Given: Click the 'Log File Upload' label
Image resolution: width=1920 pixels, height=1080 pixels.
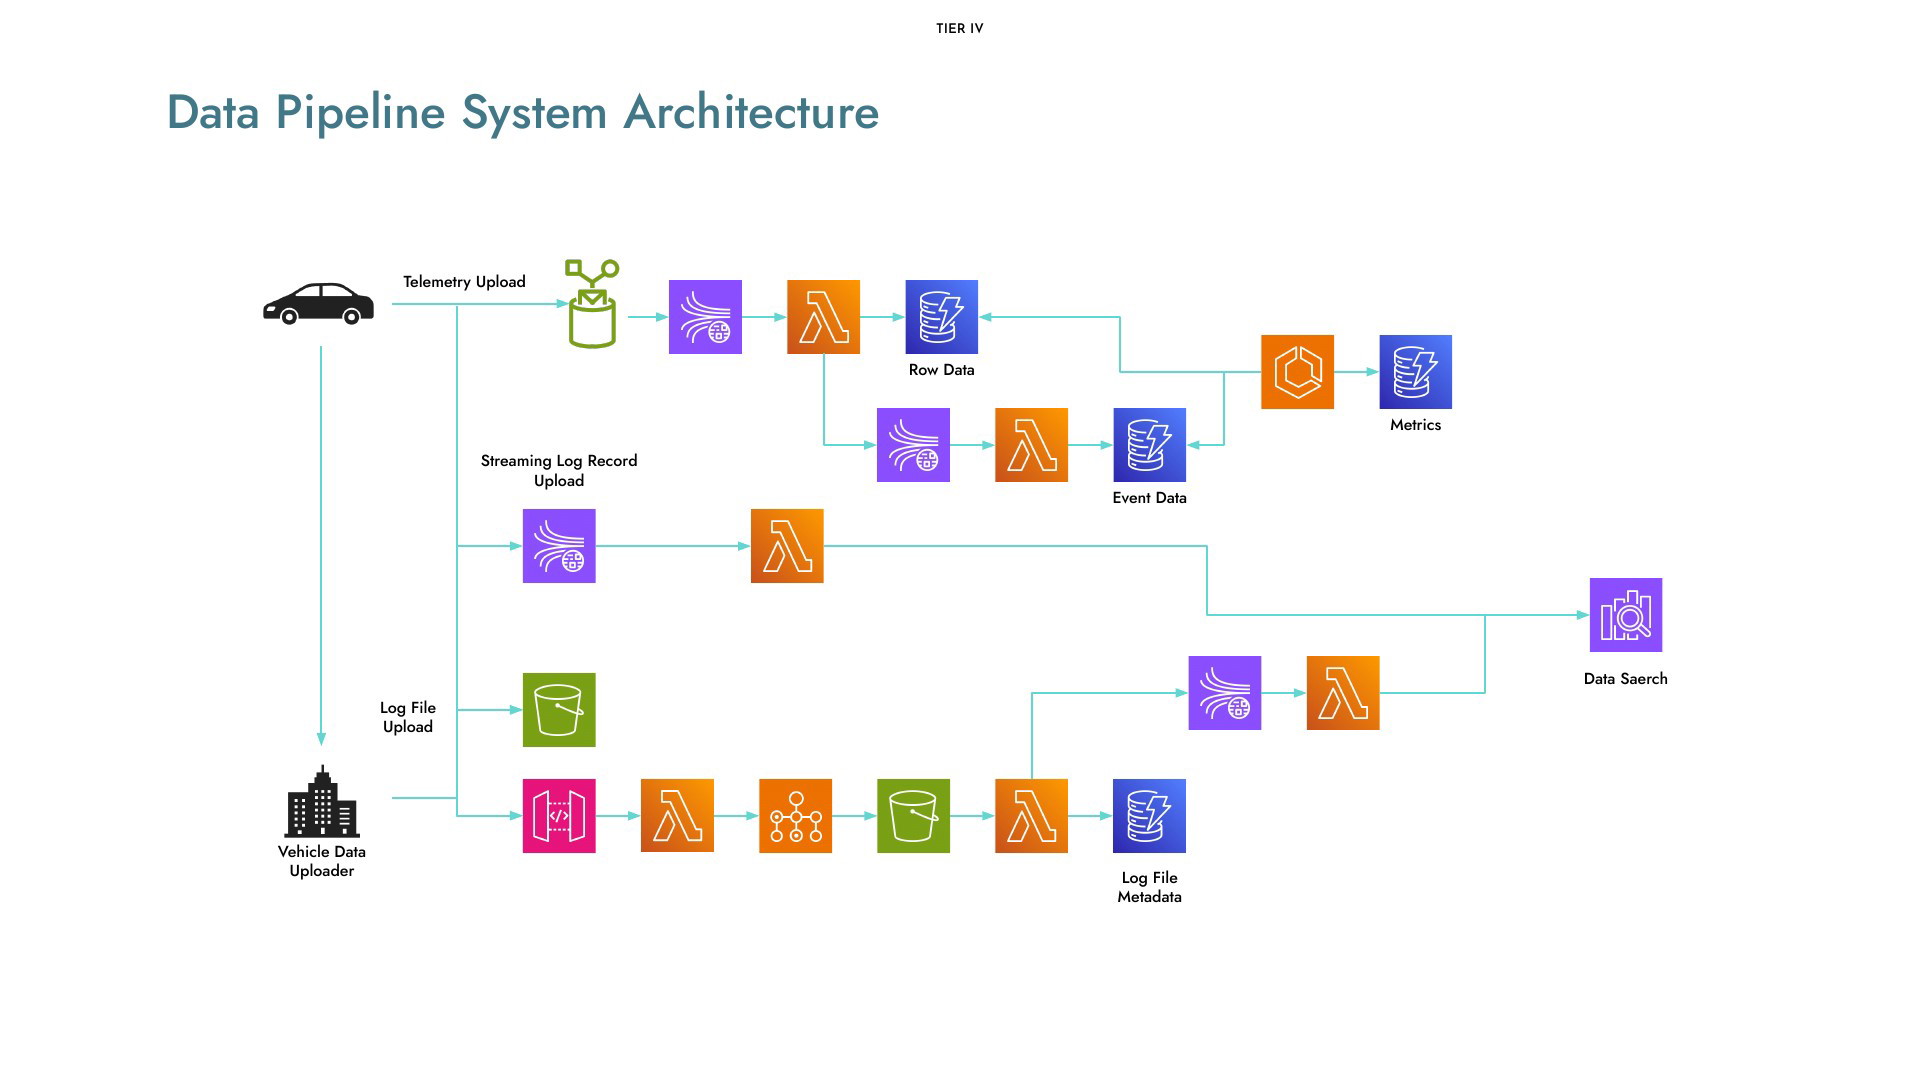Looking at the screenshot, I should click(408, 717).
